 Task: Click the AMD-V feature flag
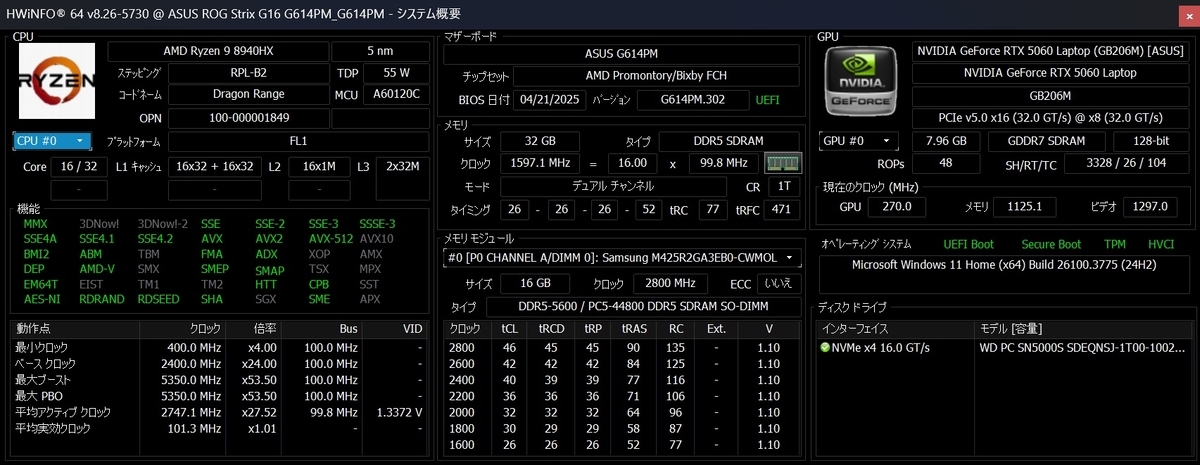coord(97,269)
